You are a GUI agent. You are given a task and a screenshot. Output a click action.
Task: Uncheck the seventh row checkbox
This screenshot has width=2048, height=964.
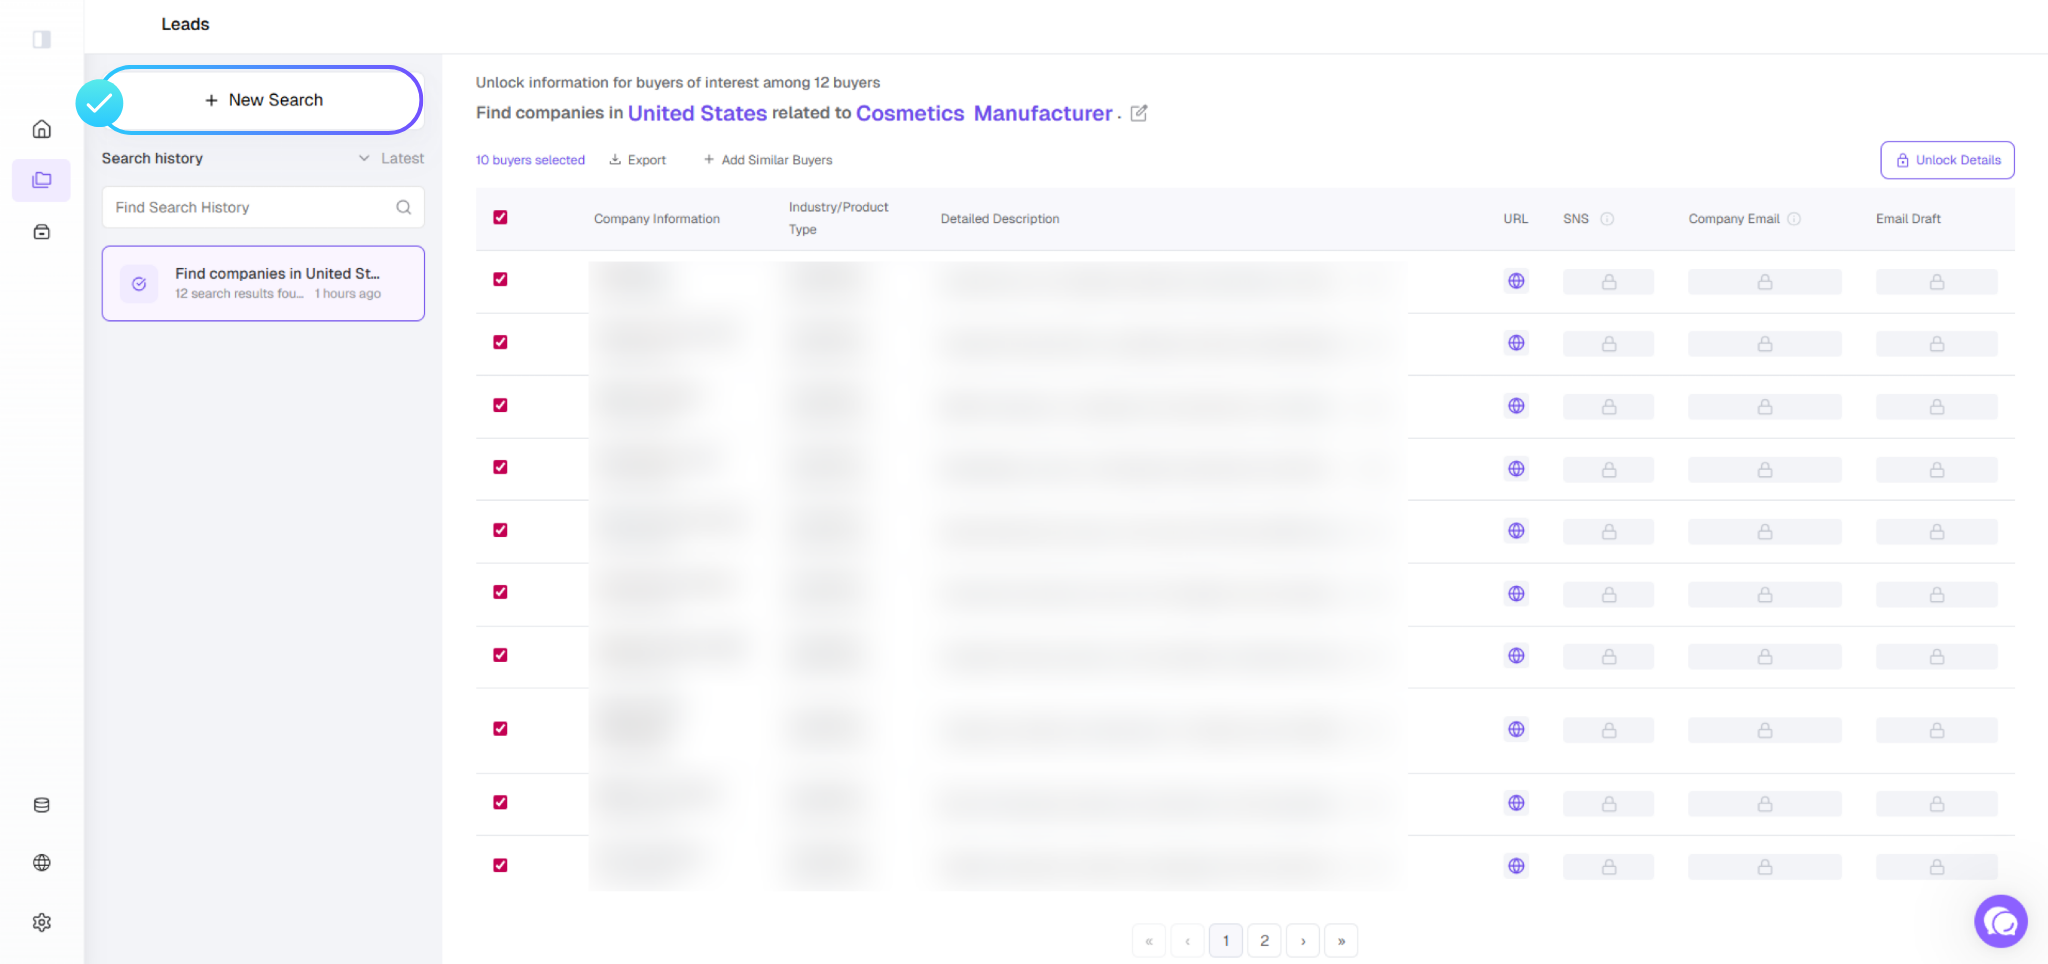(500, 655)
